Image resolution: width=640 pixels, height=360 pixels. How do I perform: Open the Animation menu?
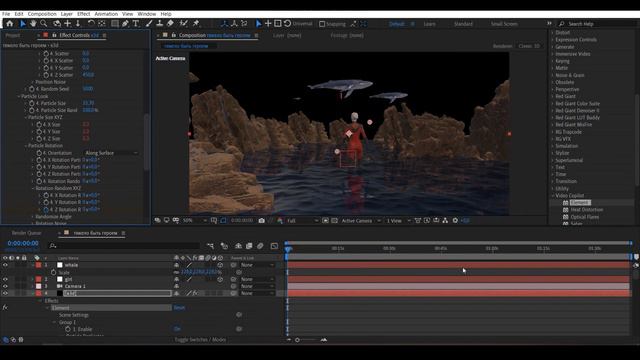[x=106, y=14]
